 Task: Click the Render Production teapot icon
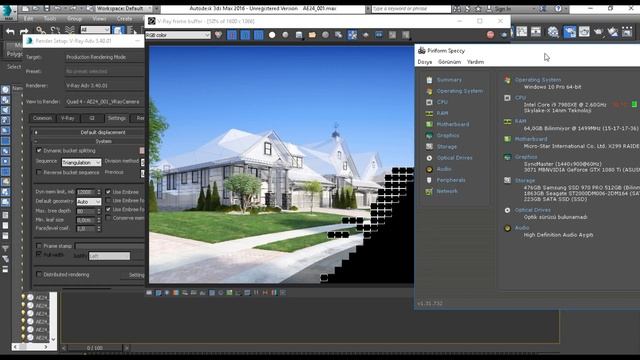599,31
